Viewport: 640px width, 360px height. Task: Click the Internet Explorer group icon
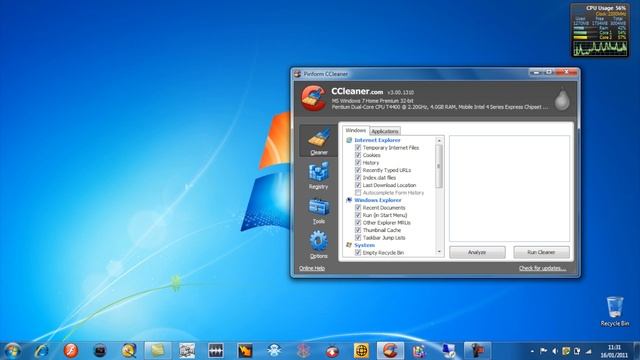[x=349, y=140]
